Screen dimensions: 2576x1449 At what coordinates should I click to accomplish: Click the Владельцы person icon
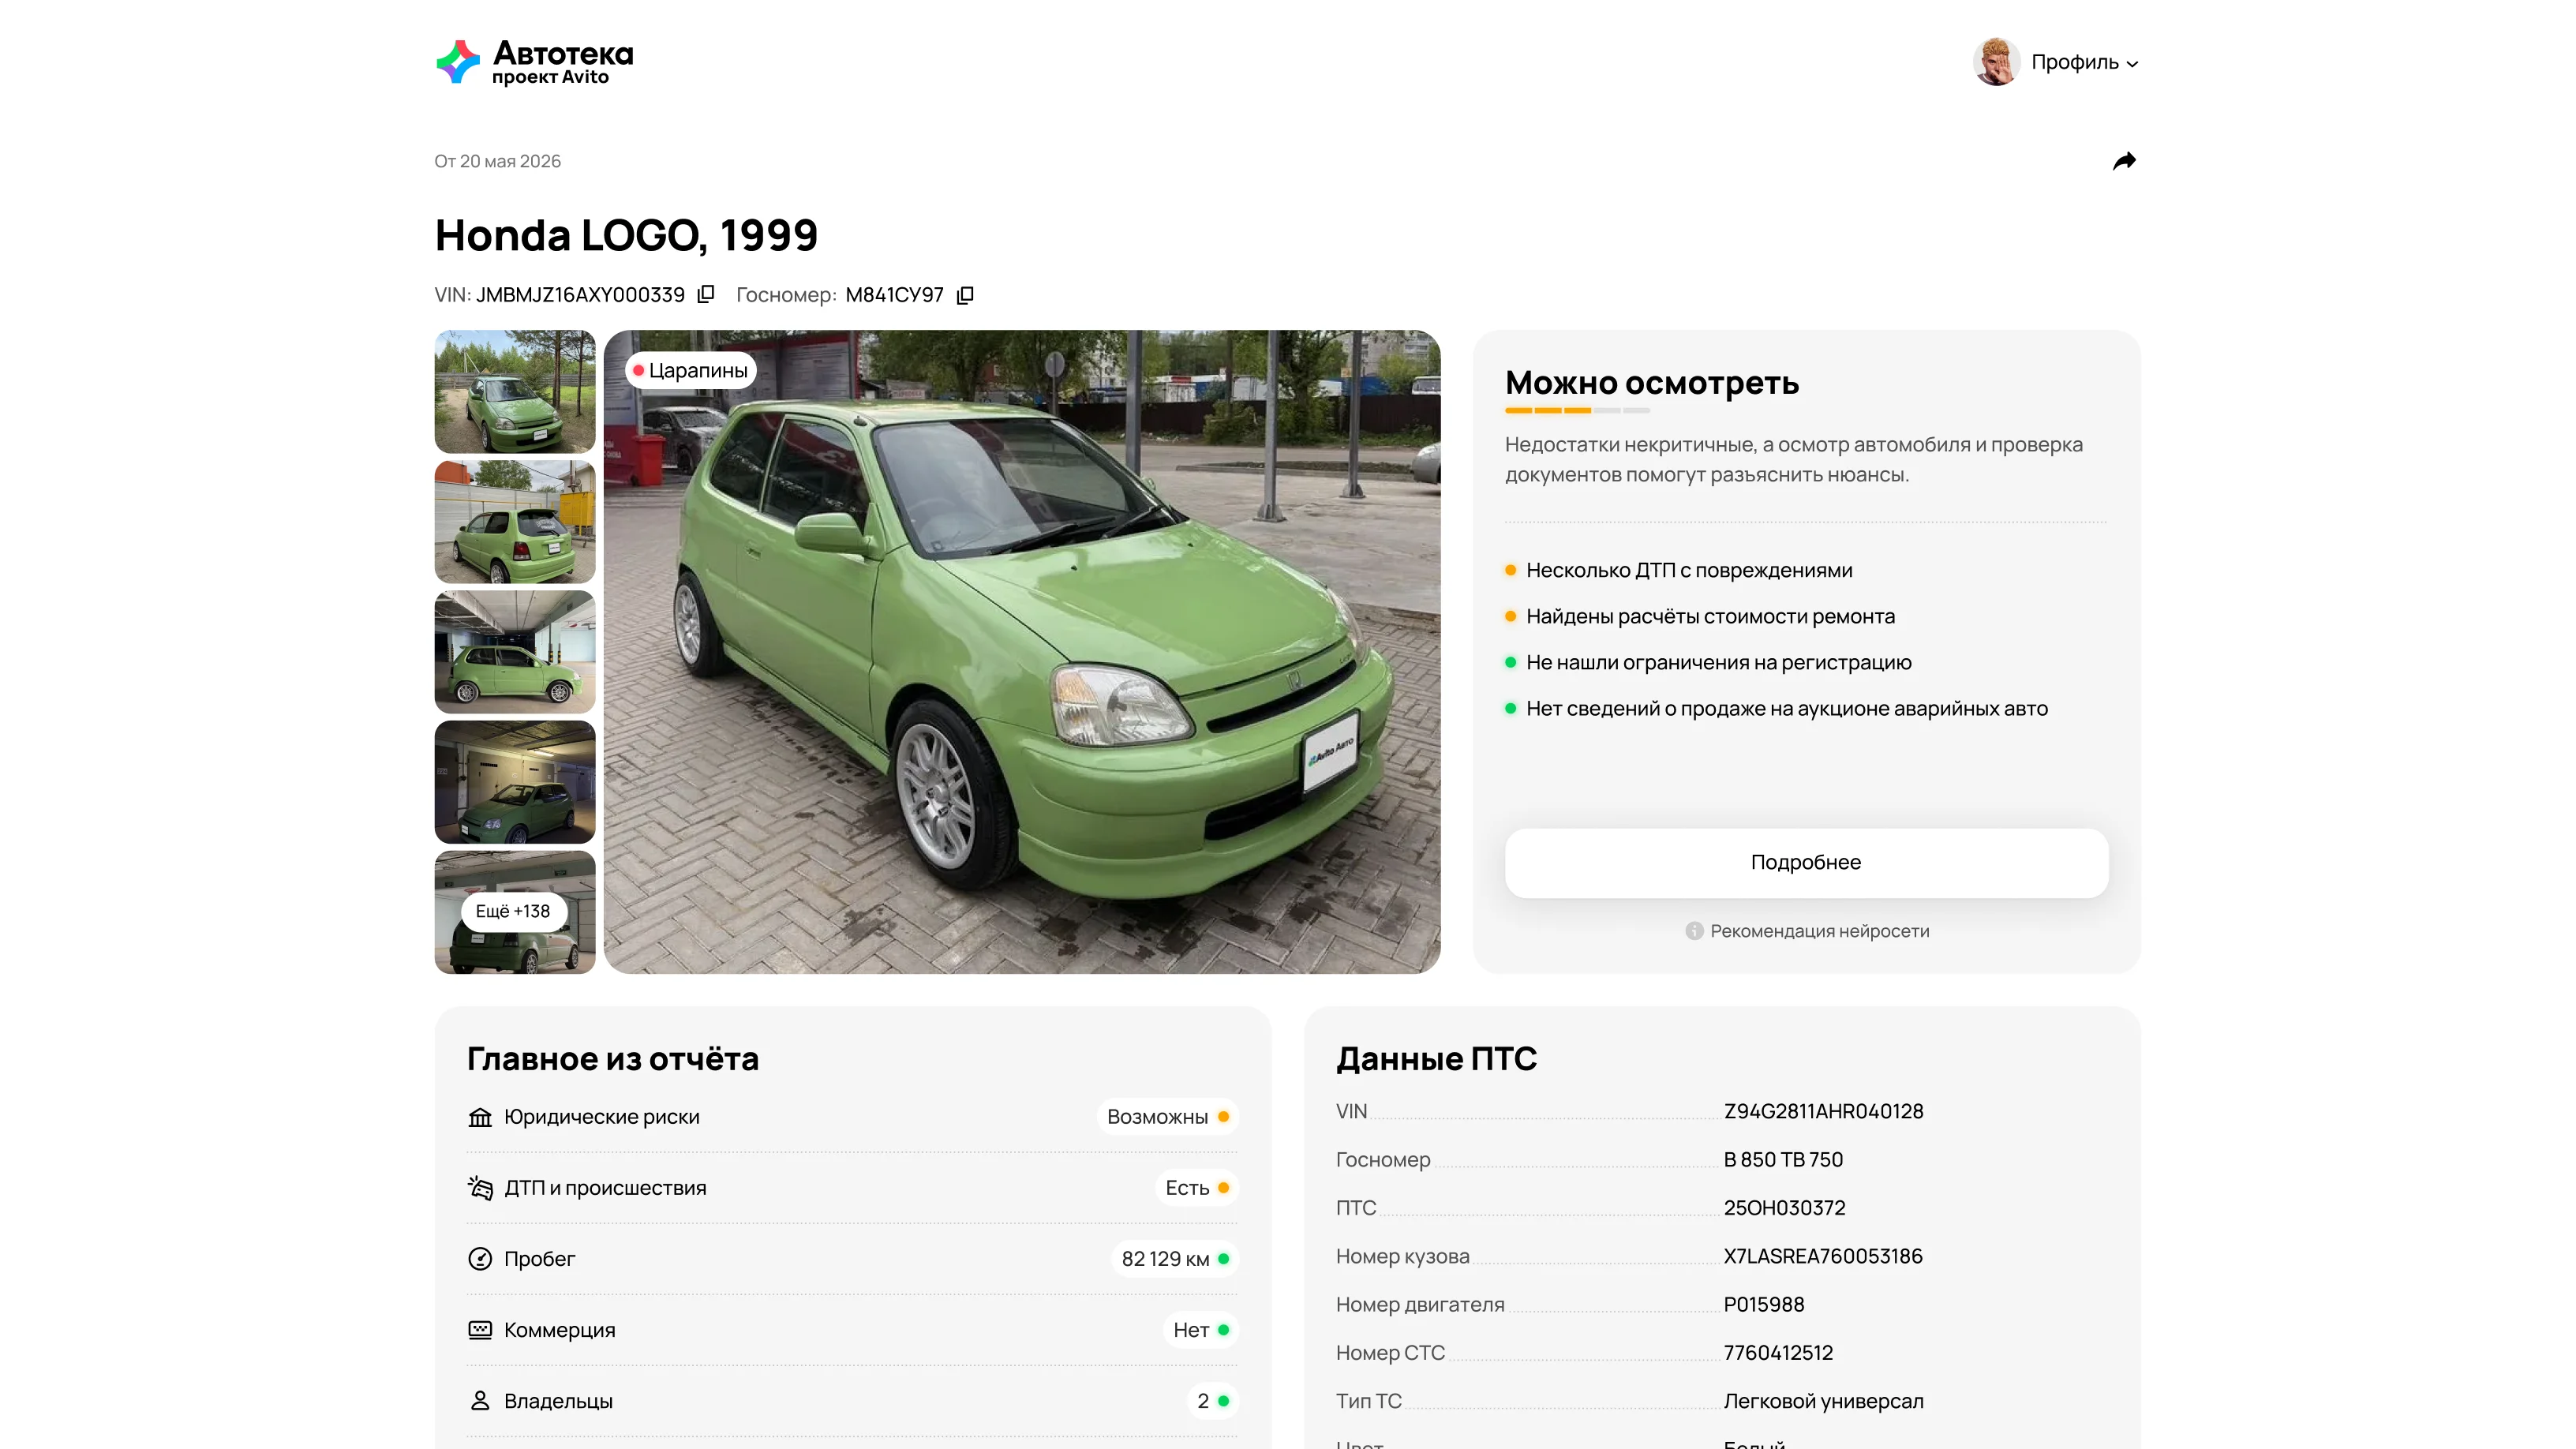pos(480,1401)
